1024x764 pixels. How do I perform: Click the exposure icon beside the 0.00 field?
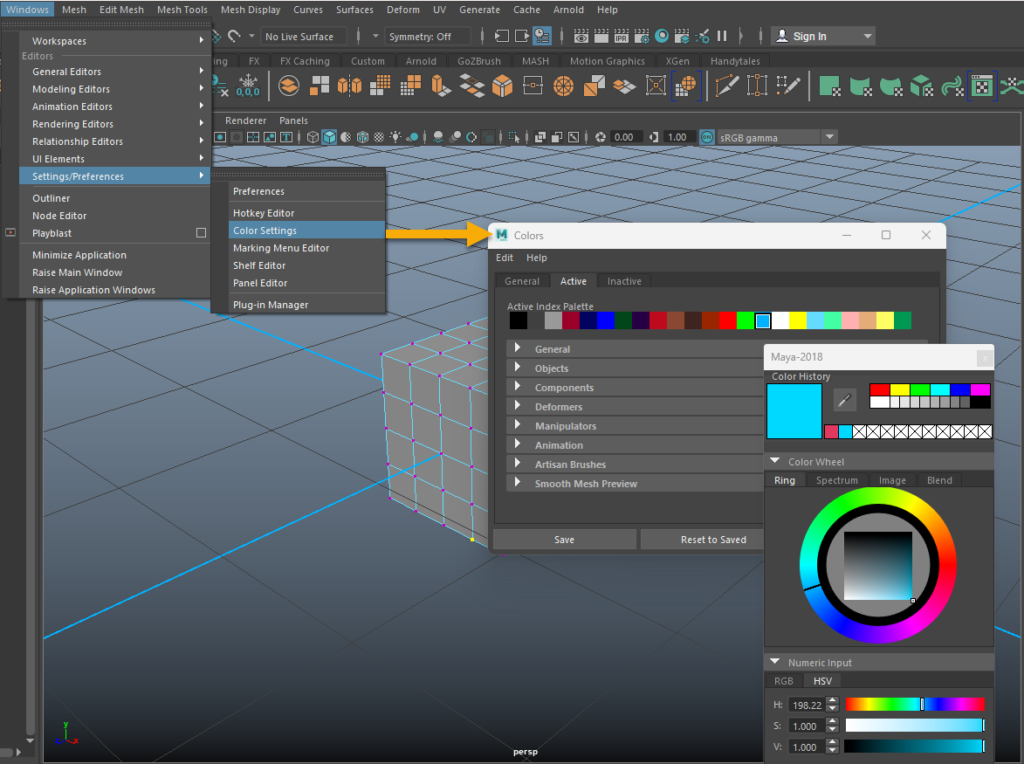[600, 137]
